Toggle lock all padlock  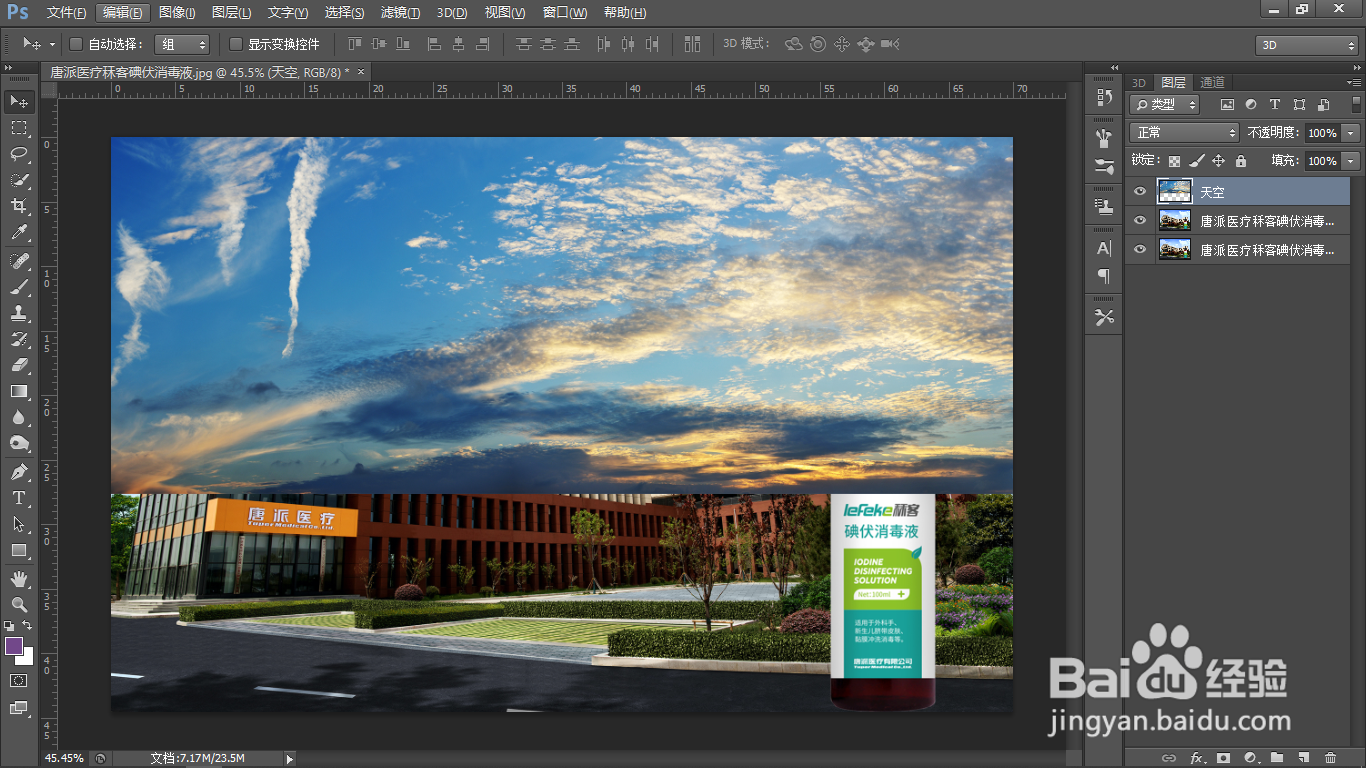coord(1241,160)
